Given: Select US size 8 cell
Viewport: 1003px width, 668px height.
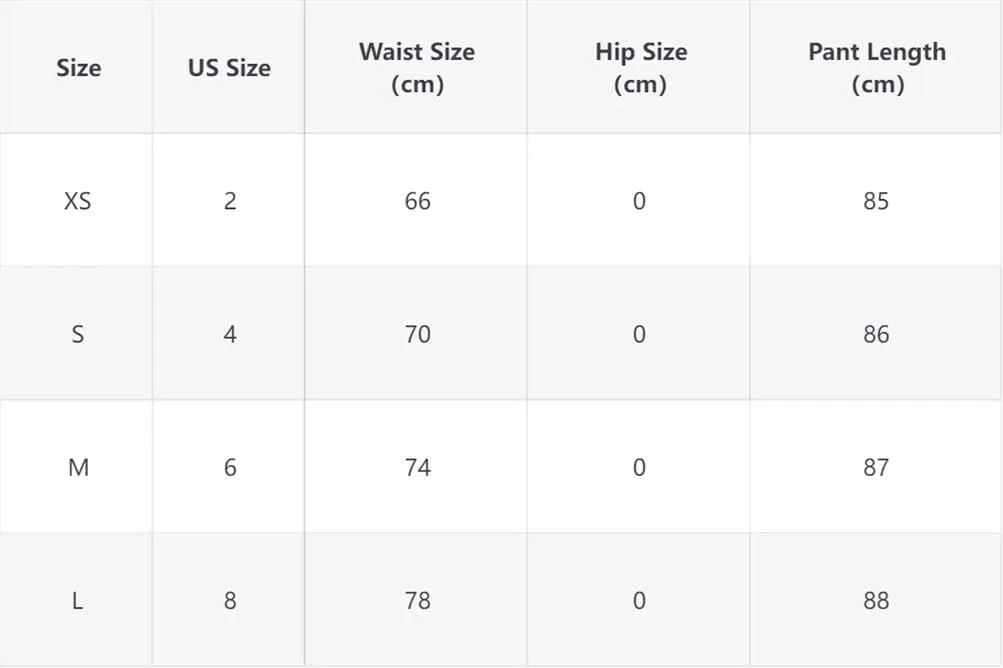Looking at the screenshot, I should pos(230,601).
